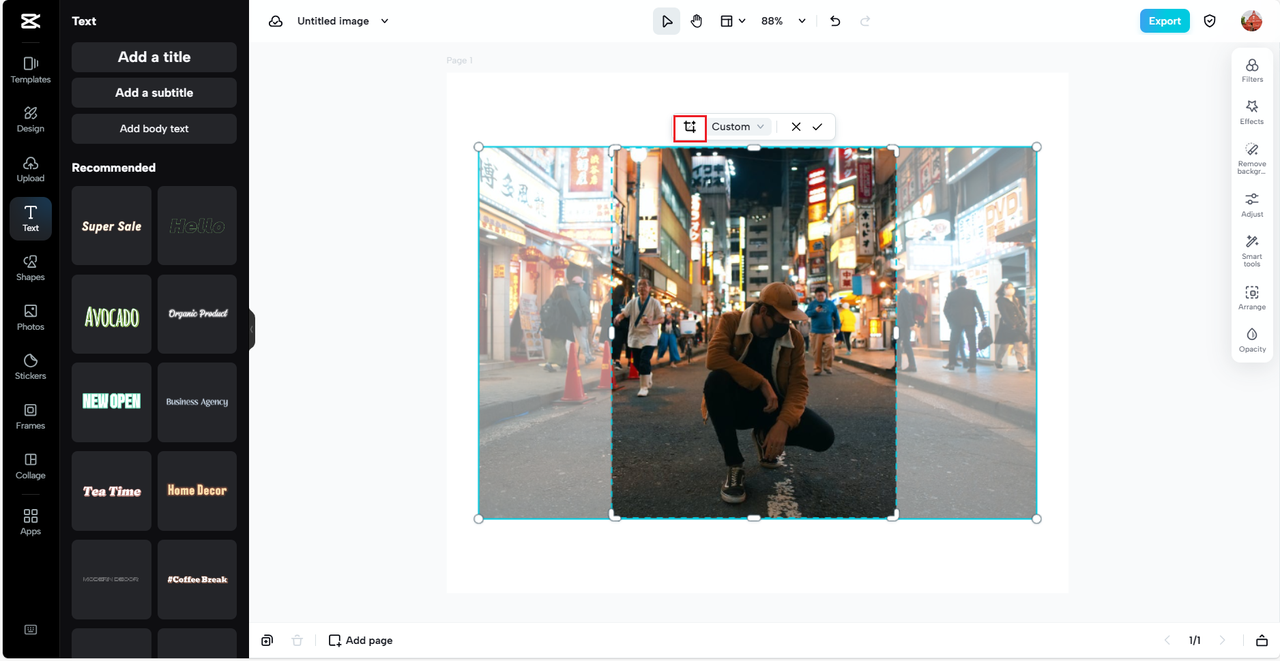Open the Effects panel
Image resolution: width=1280 pixels, height=661 pixels.
(x=1252, y=112)
